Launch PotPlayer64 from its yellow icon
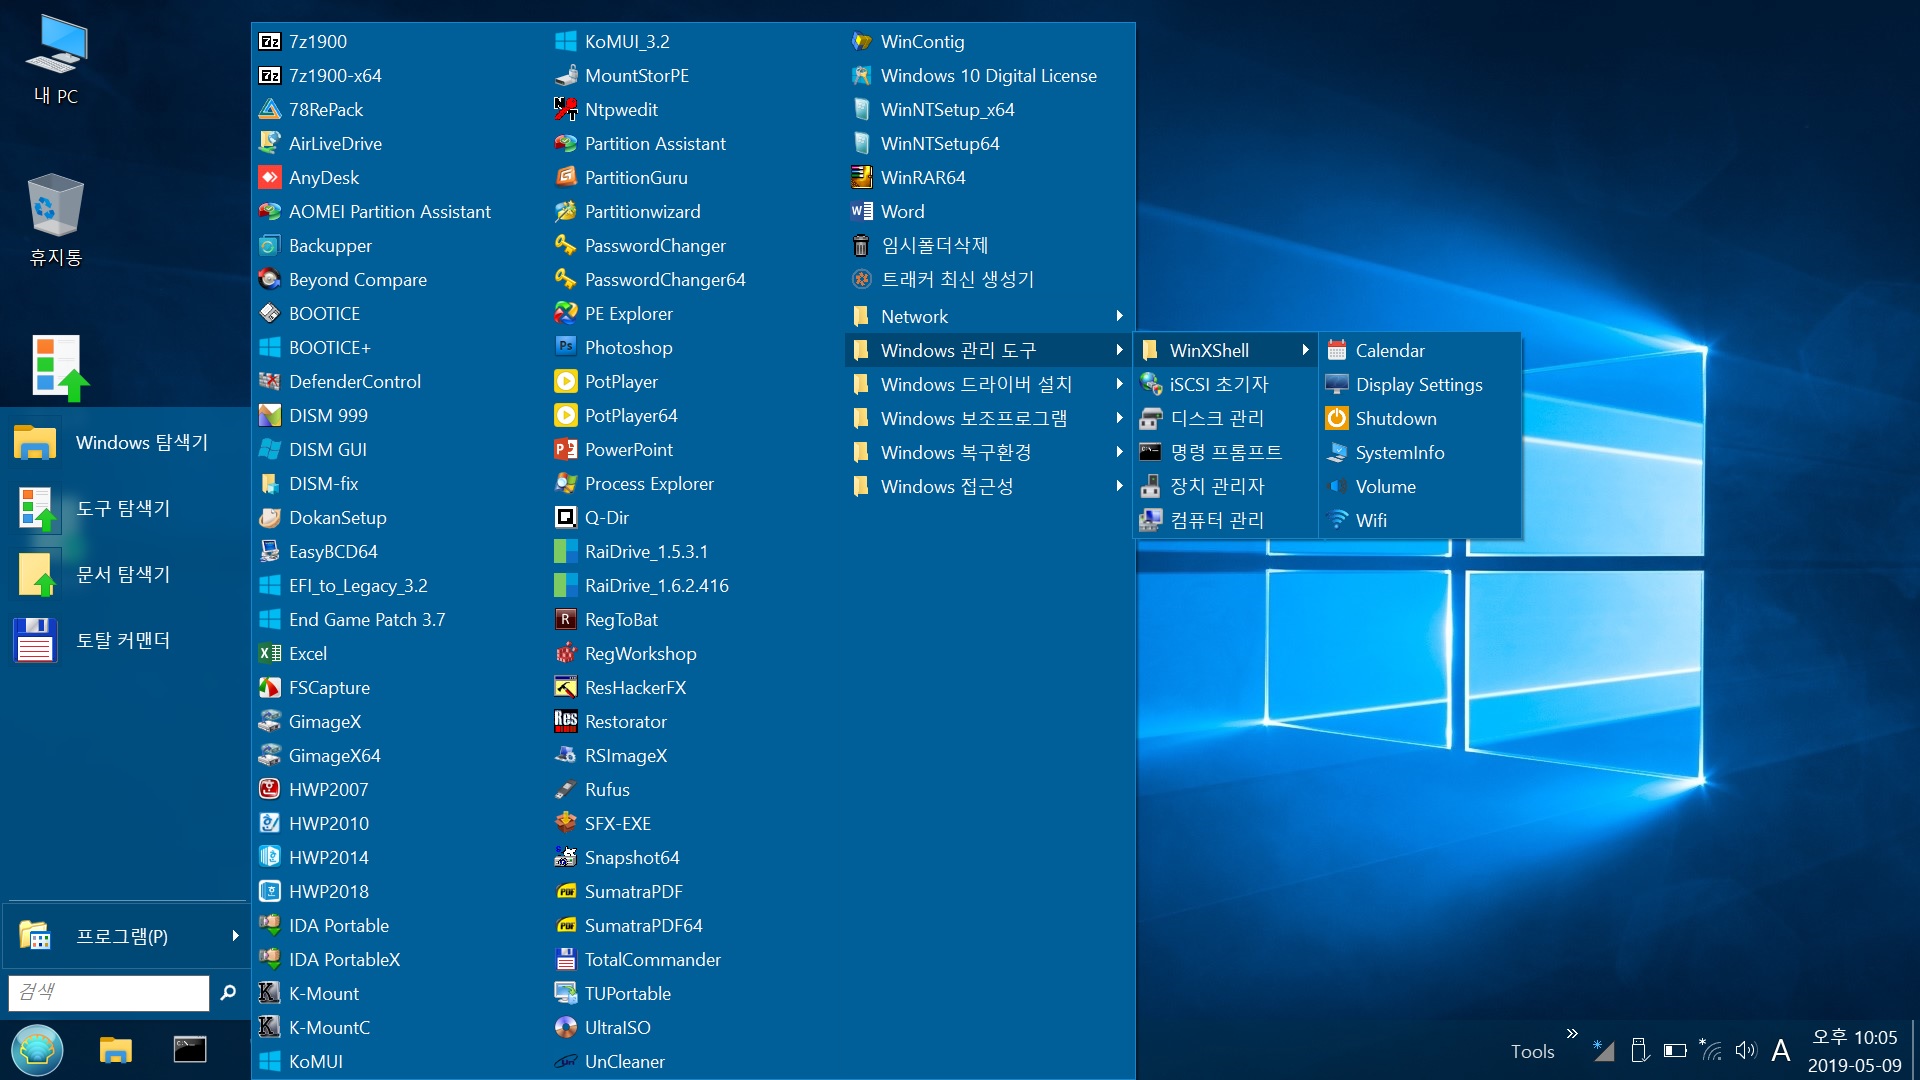Image resolution: width=1920 pixels, height=1080 pixels. (566, 415)
